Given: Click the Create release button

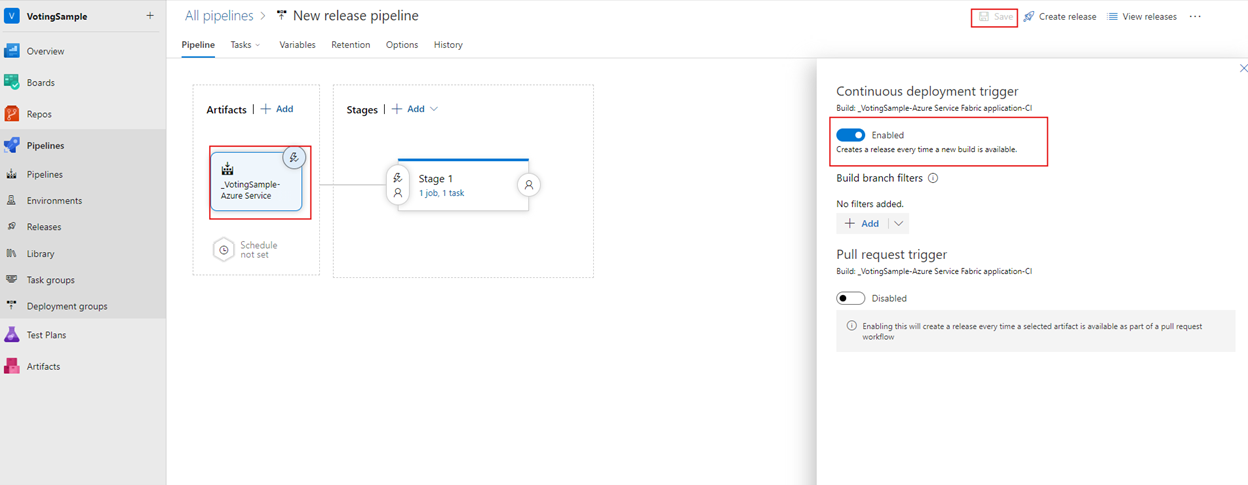Looking at the screenshot, I should pyautogui.click(x=1059, y=17).
